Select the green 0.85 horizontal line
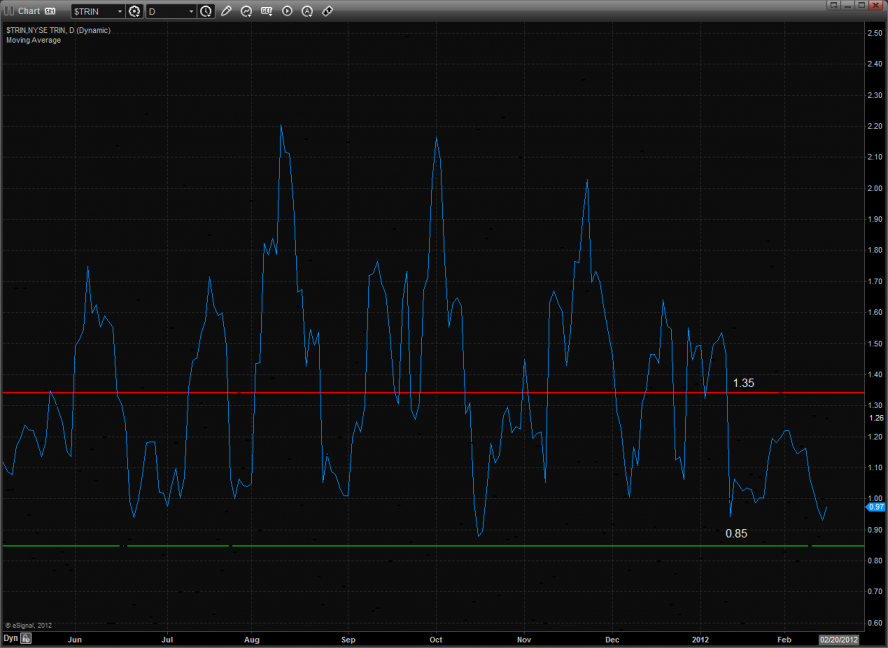The image size is (888, 648). pyautogui.click(x=433, y=545)
